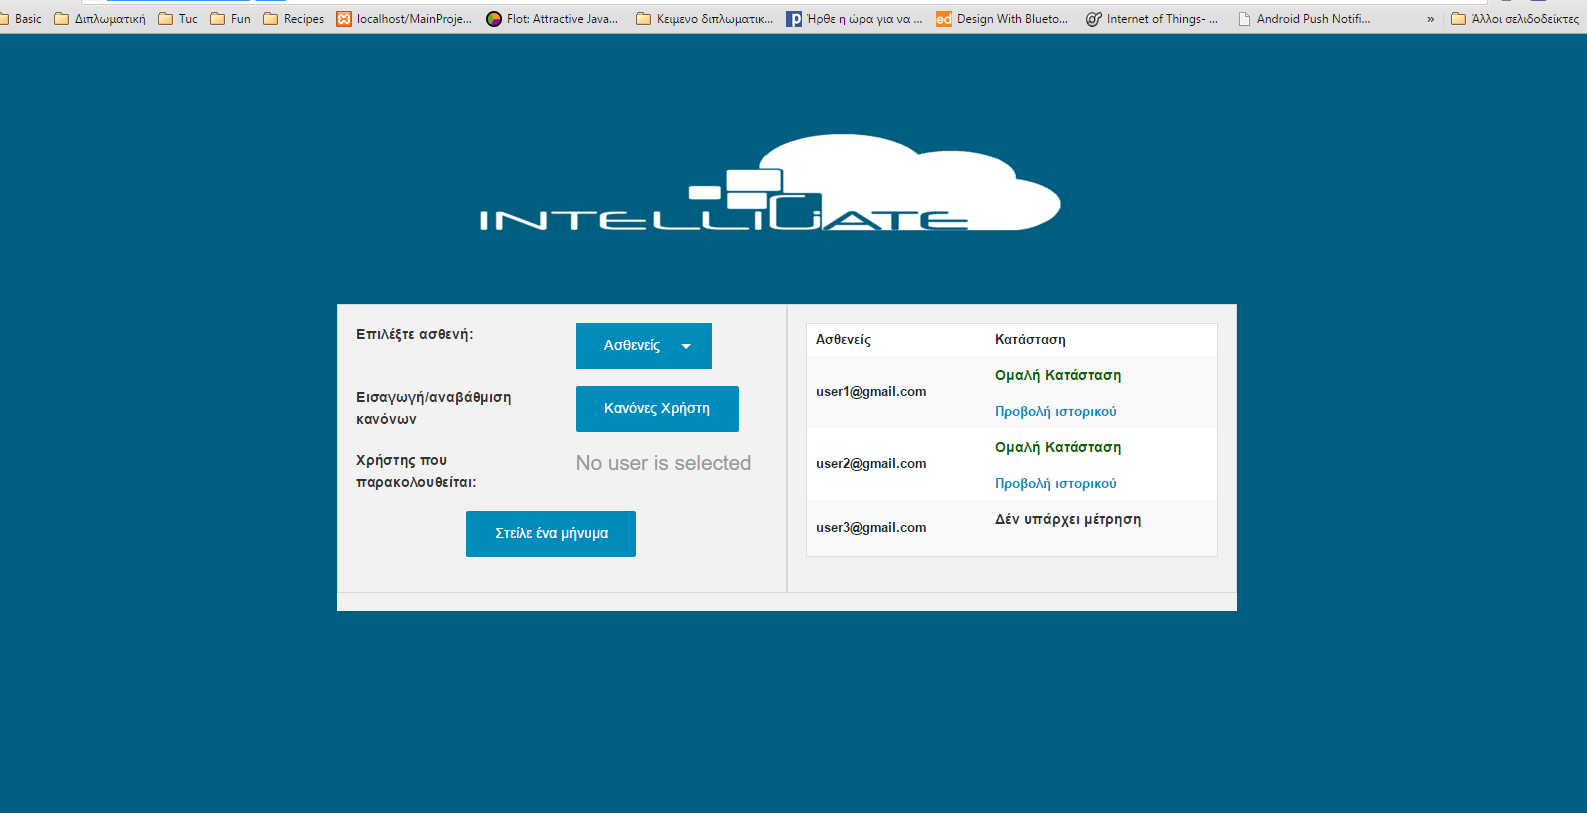1587x813 pixels.
Task: Click the Intelligate cloud logo
Action: point(770,183)
